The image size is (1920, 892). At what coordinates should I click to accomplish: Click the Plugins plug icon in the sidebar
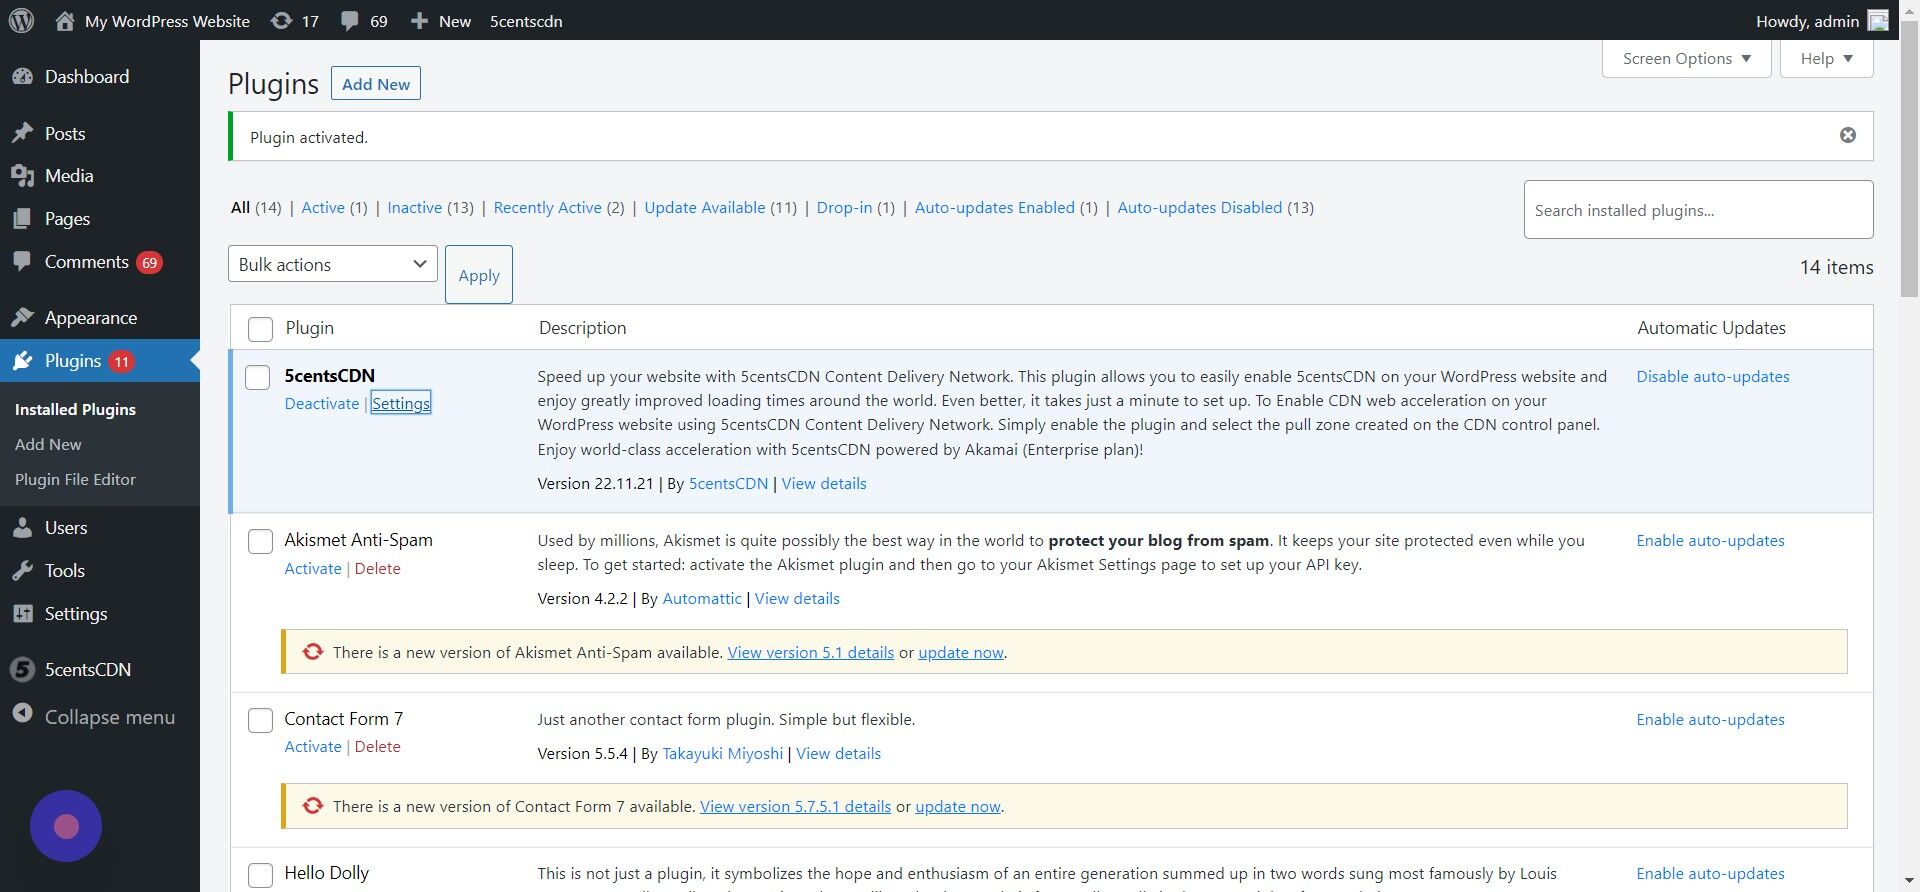[x=23, y=361]
